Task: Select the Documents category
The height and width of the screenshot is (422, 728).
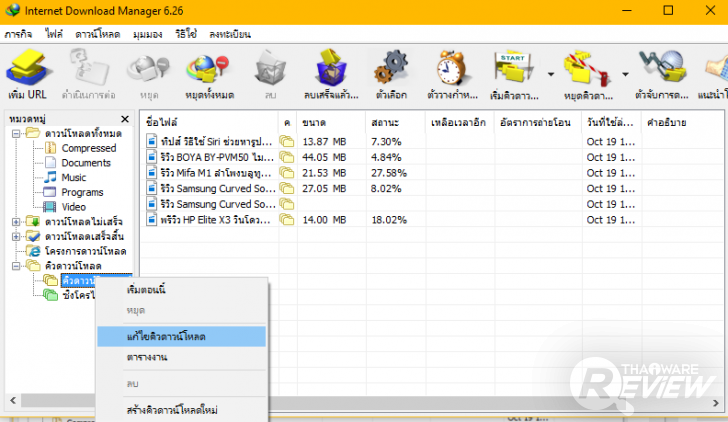Action: click(86, 163)
